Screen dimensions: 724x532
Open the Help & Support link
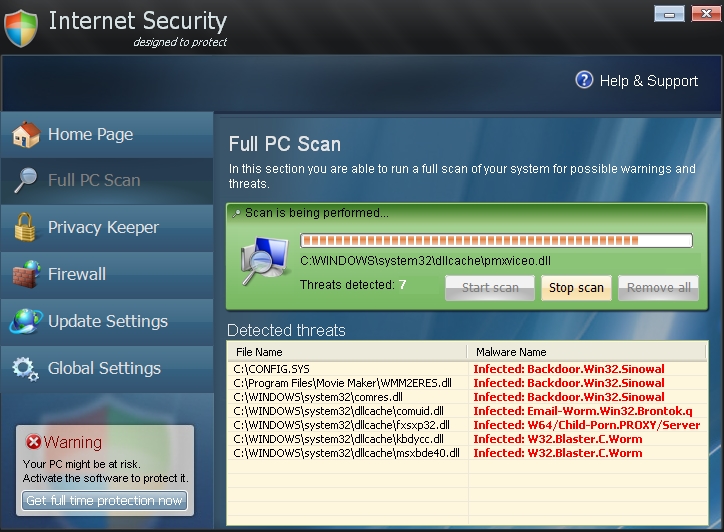(648, 81)
